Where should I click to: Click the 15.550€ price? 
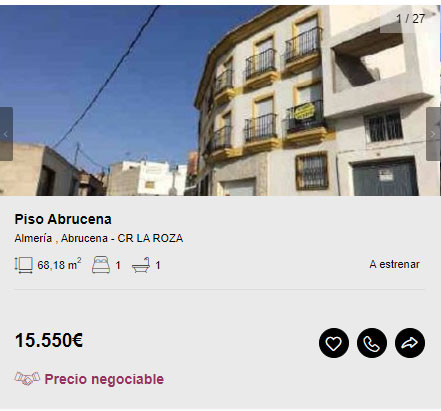coord(49,340)
